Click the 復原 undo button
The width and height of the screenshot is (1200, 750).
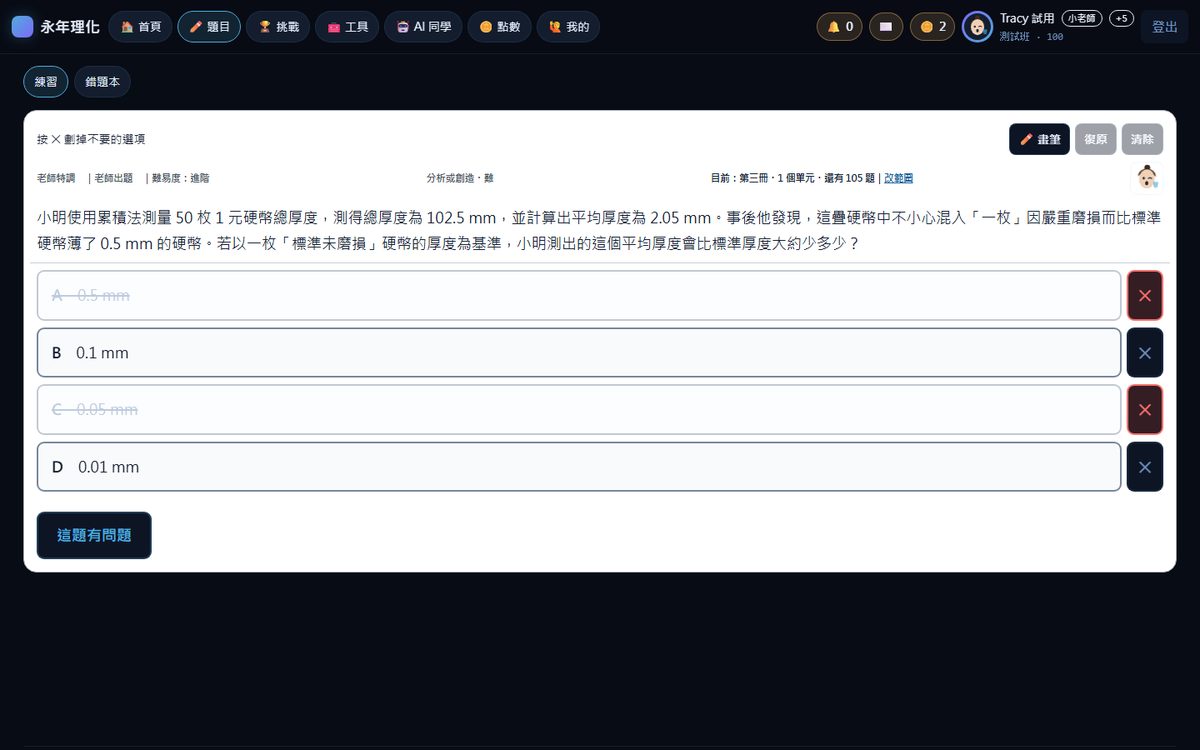(1095, 139)
